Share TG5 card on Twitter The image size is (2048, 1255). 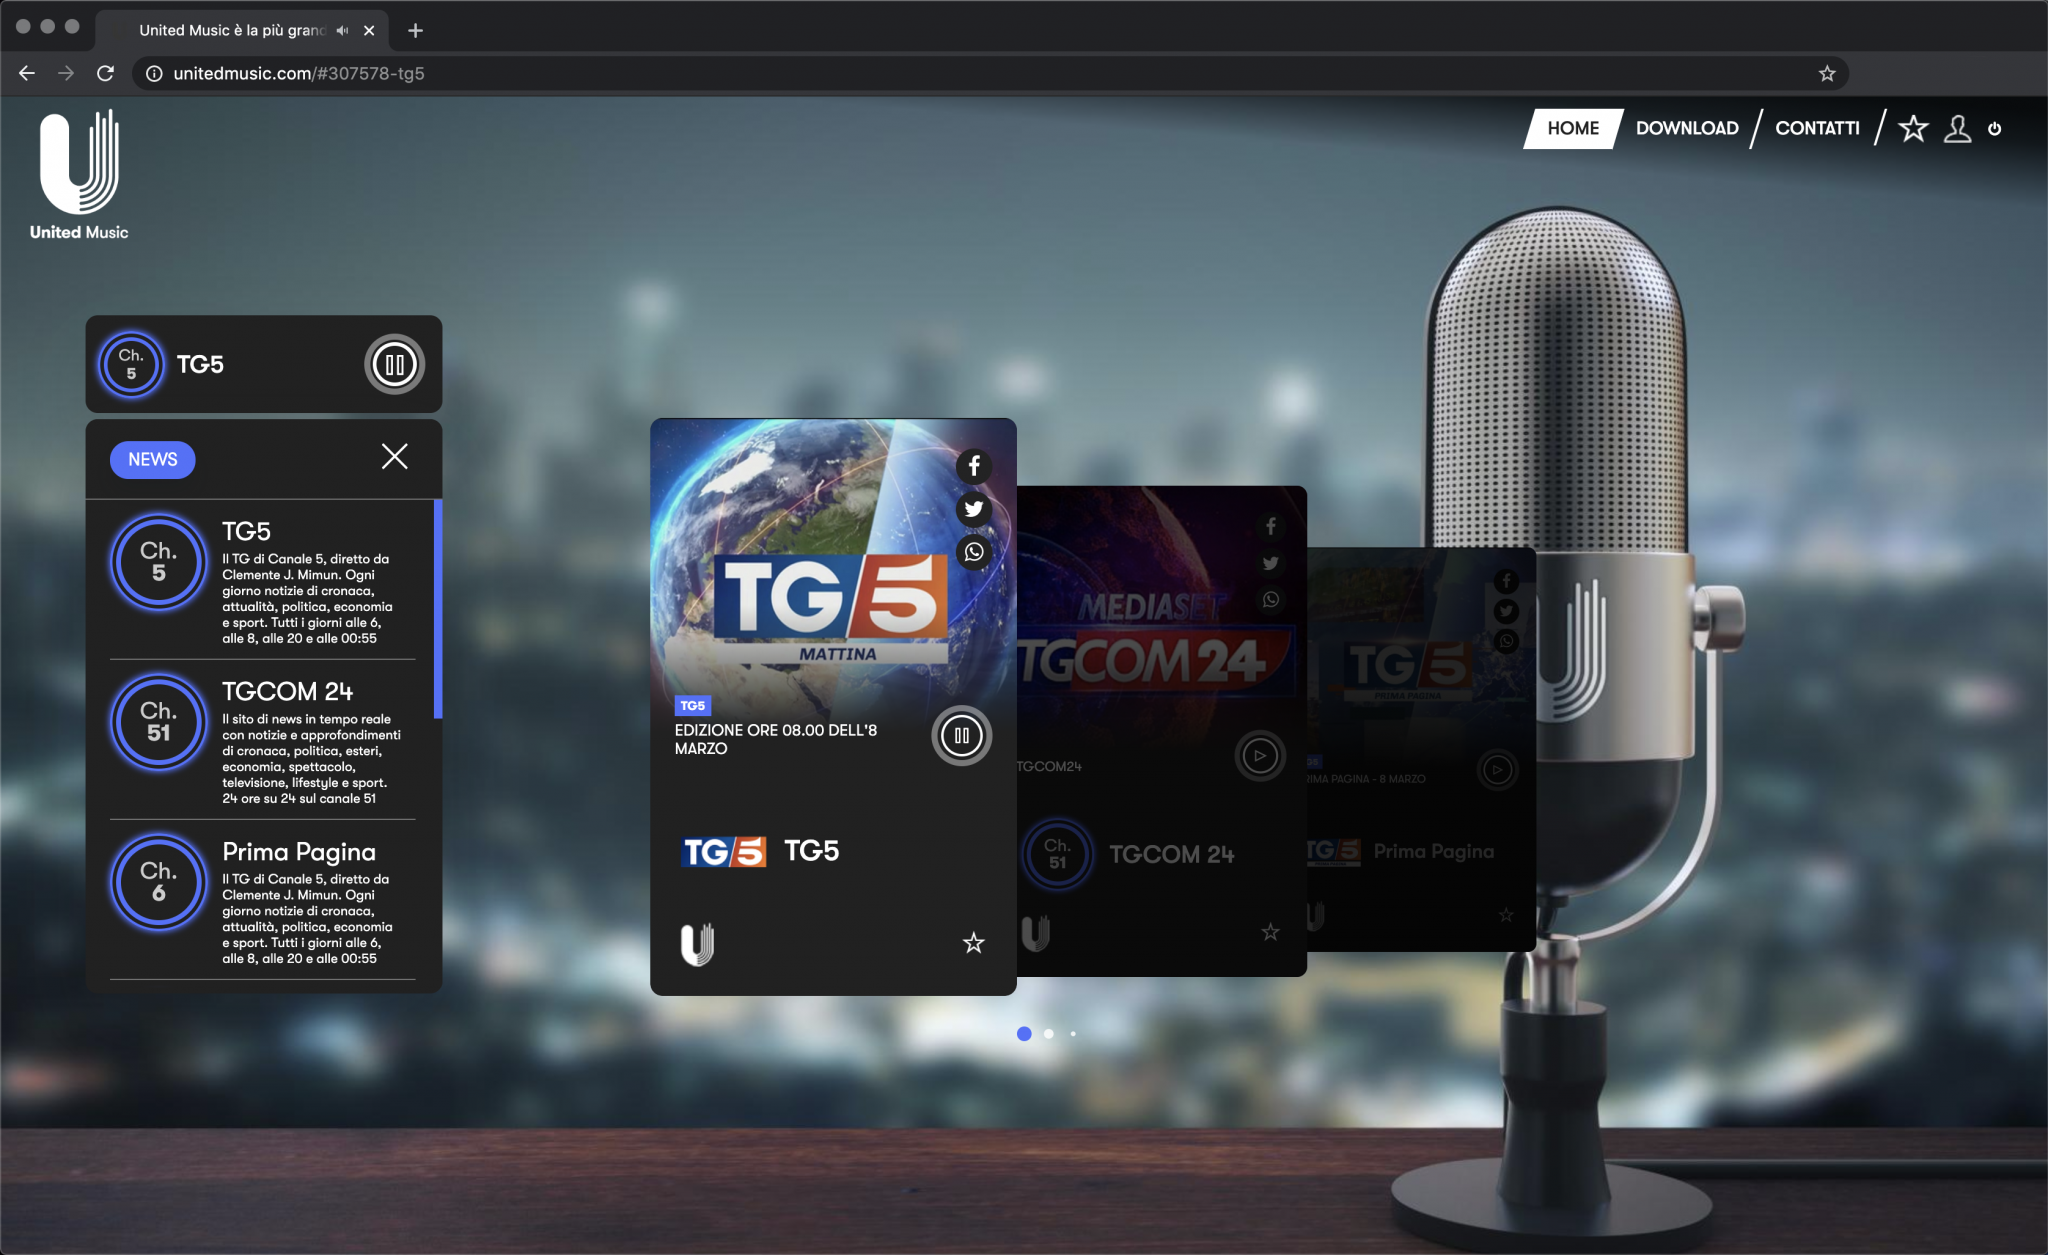click(973, 509)
